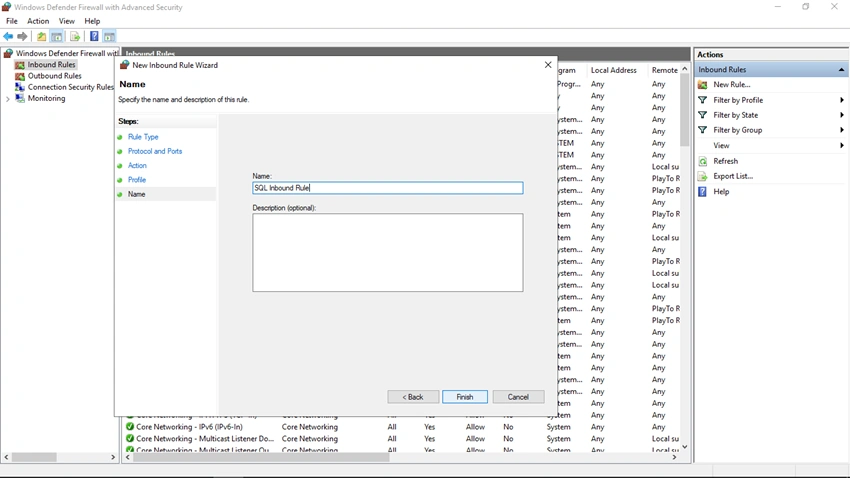Click the Filter by Profile funnel icon
The image size is (850, 478).
click(703, 100)
